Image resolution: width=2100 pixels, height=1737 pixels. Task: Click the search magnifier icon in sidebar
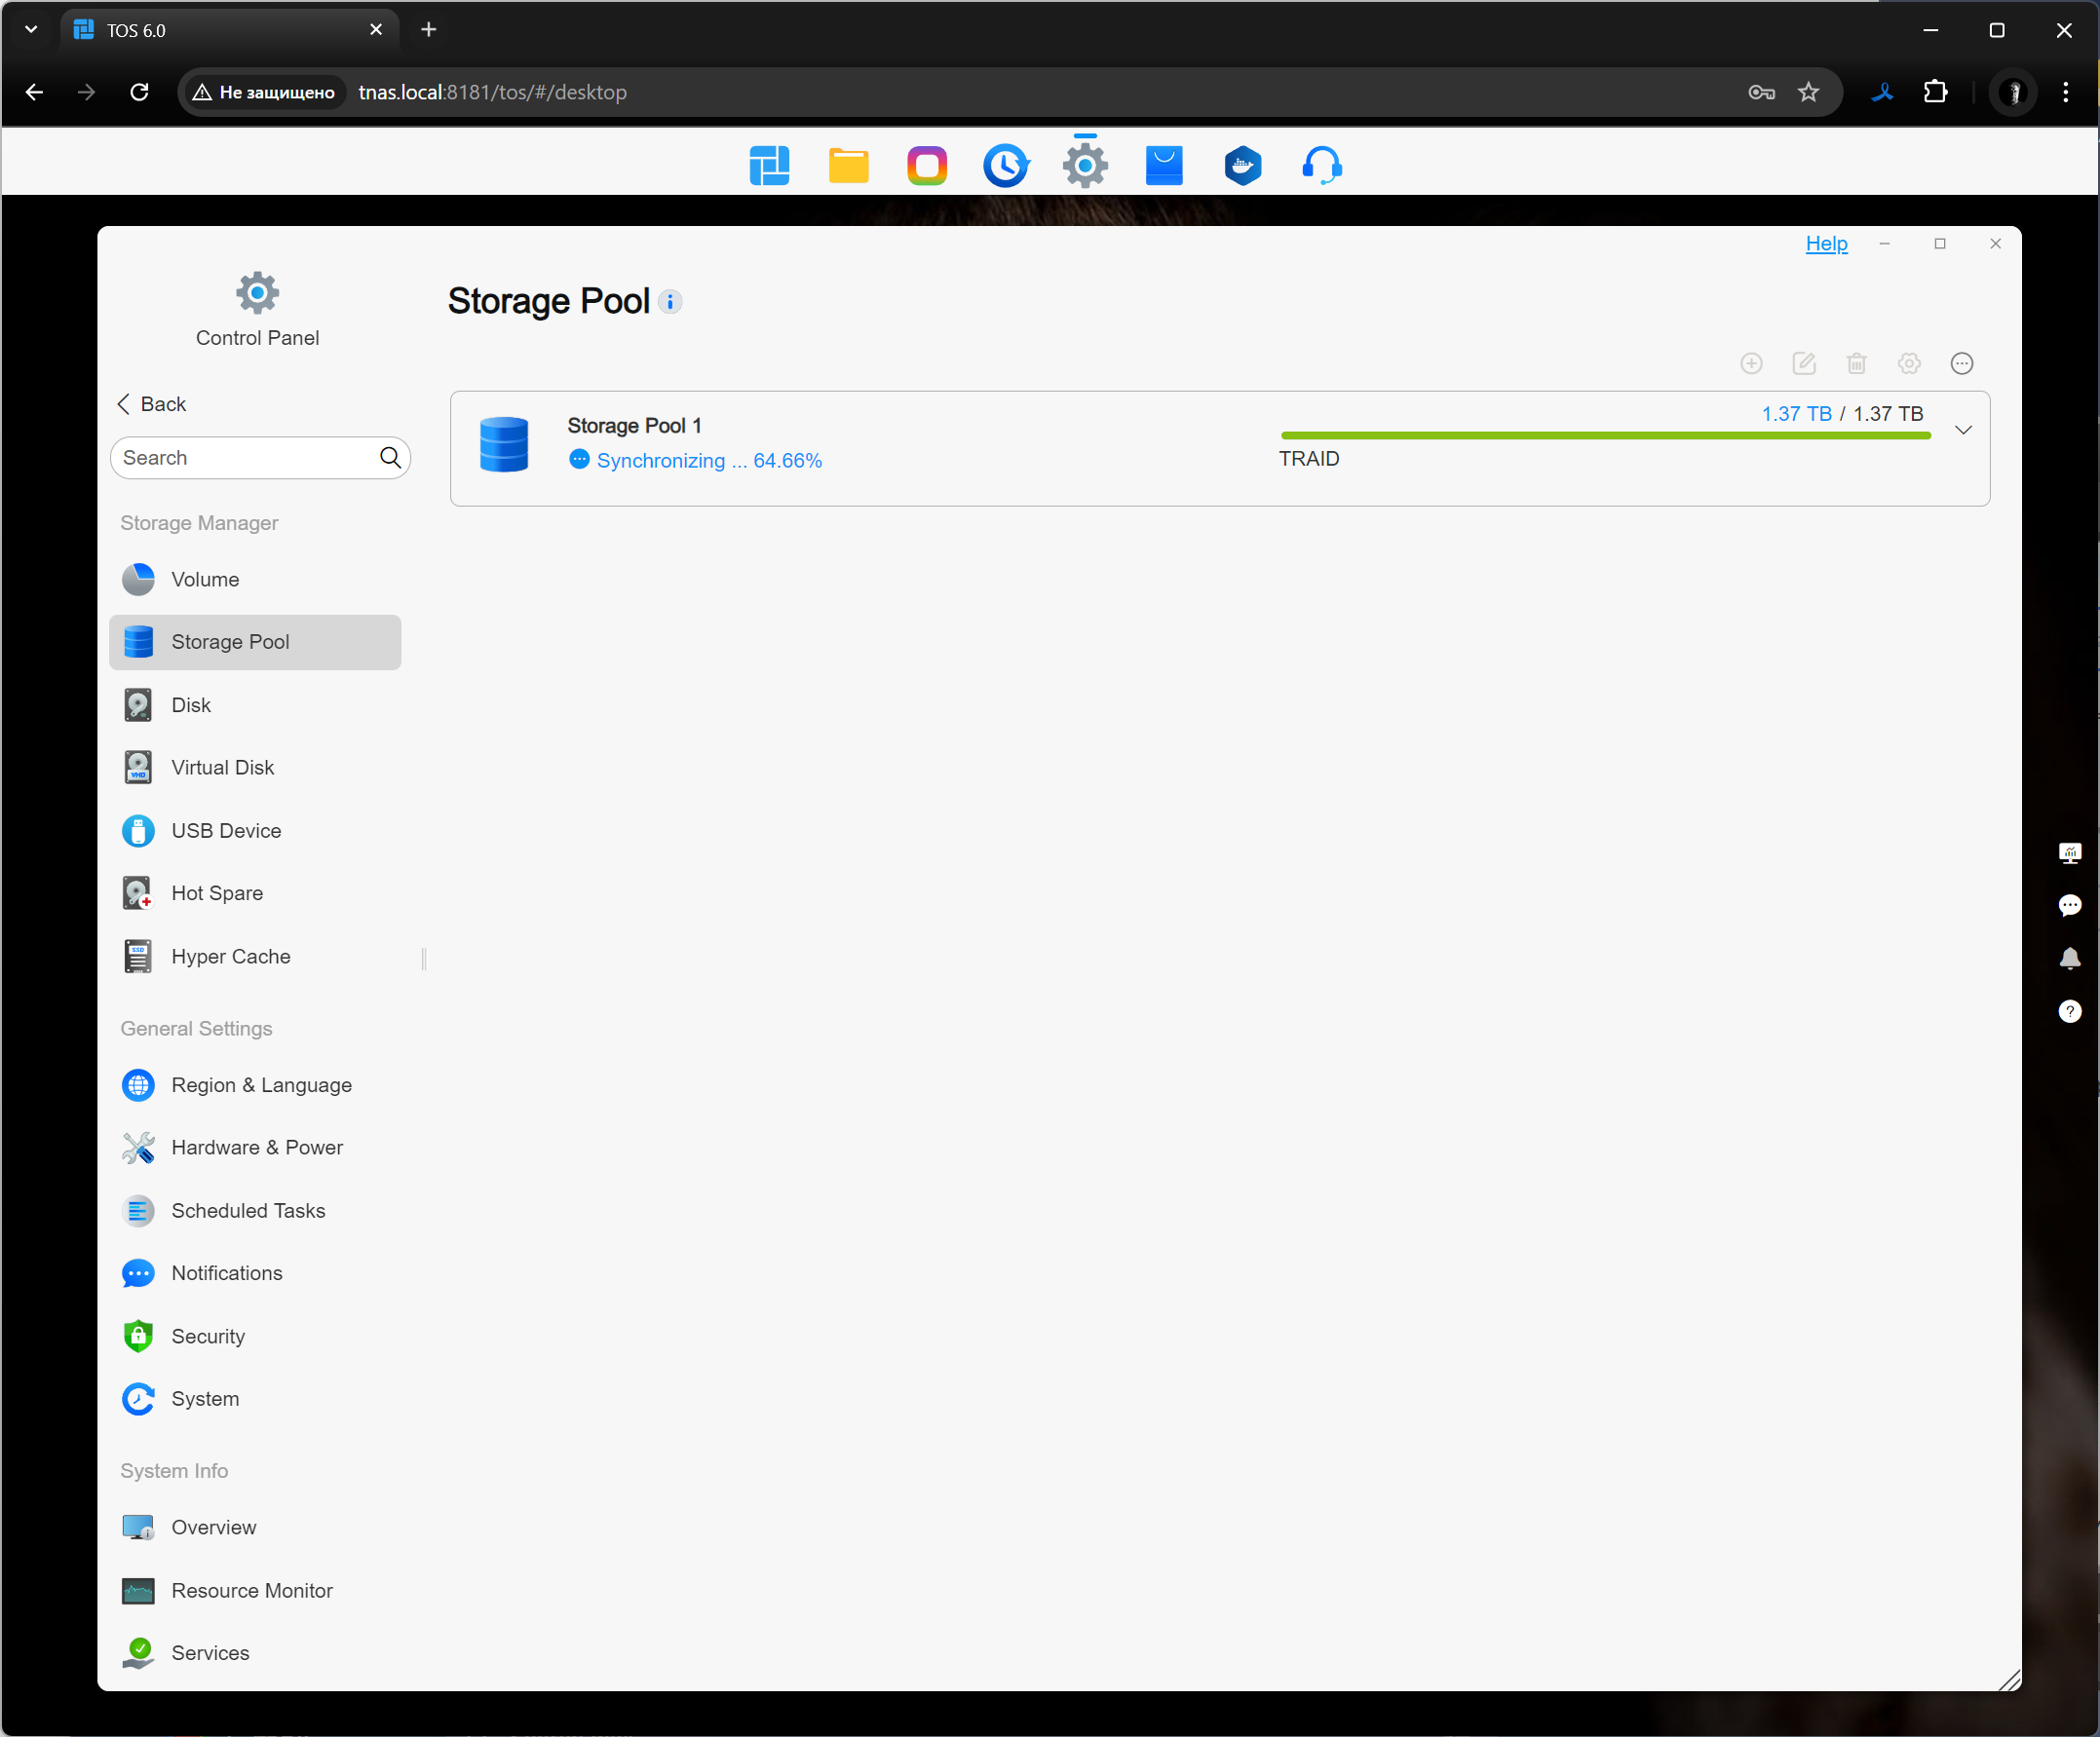point(390,458)
